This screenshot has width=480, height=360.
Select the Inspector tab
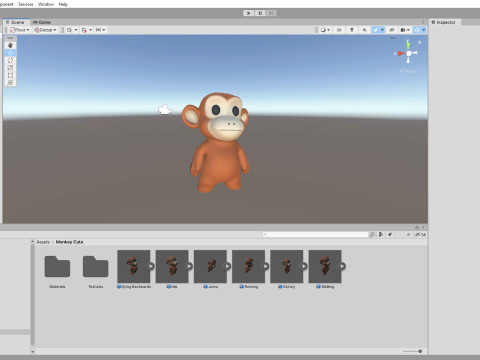tap(444, 22)
